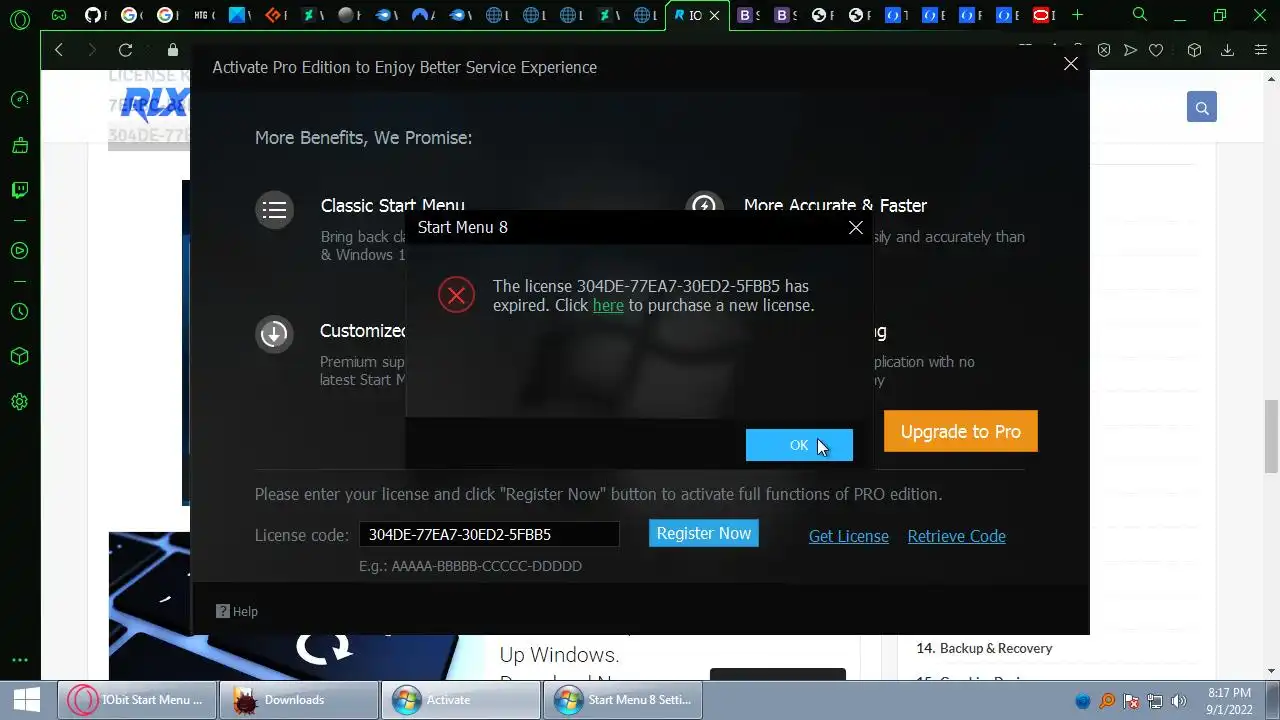The width and height of the screenshot is (1280, 720).
Task: Hit the Upgrade to Pro button
Action: point(961,432)
